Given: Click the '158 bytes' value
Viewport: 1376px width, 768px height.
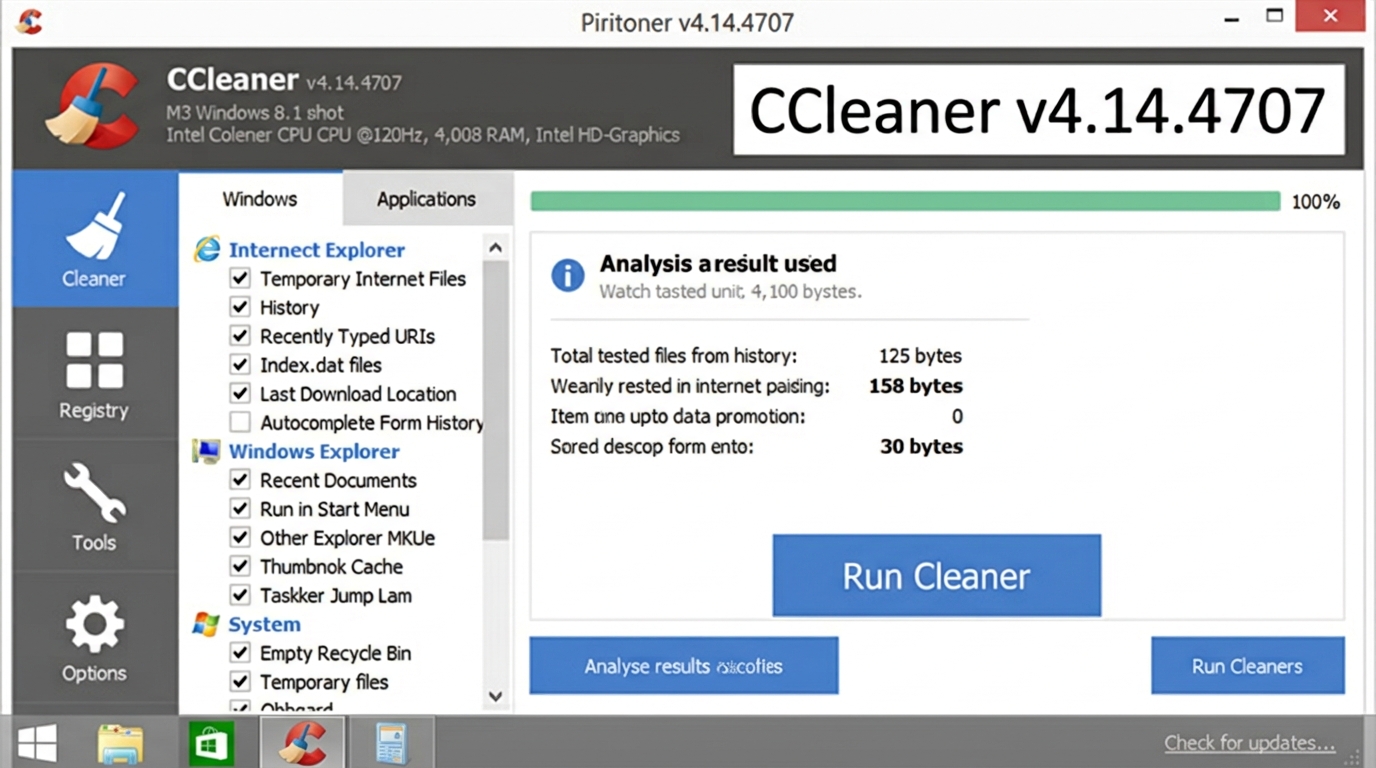Looking at the screenshot, I should pyautogui.click(x=916, y=386).
